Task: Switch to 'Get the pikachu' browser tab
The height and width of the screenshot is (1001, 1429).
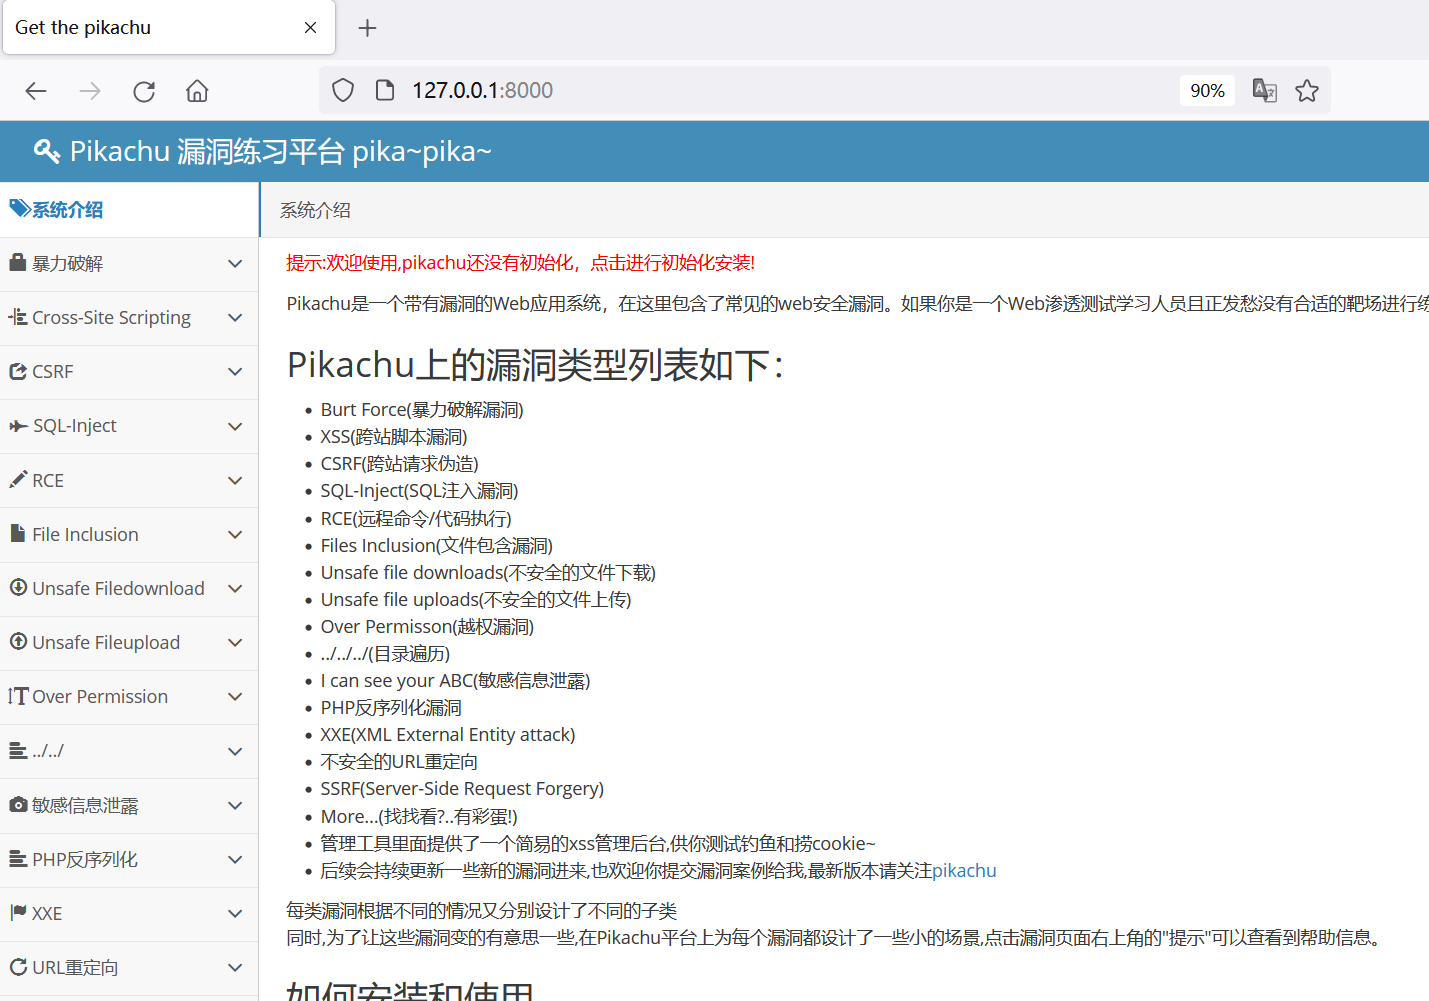Action: coord(167,28)
